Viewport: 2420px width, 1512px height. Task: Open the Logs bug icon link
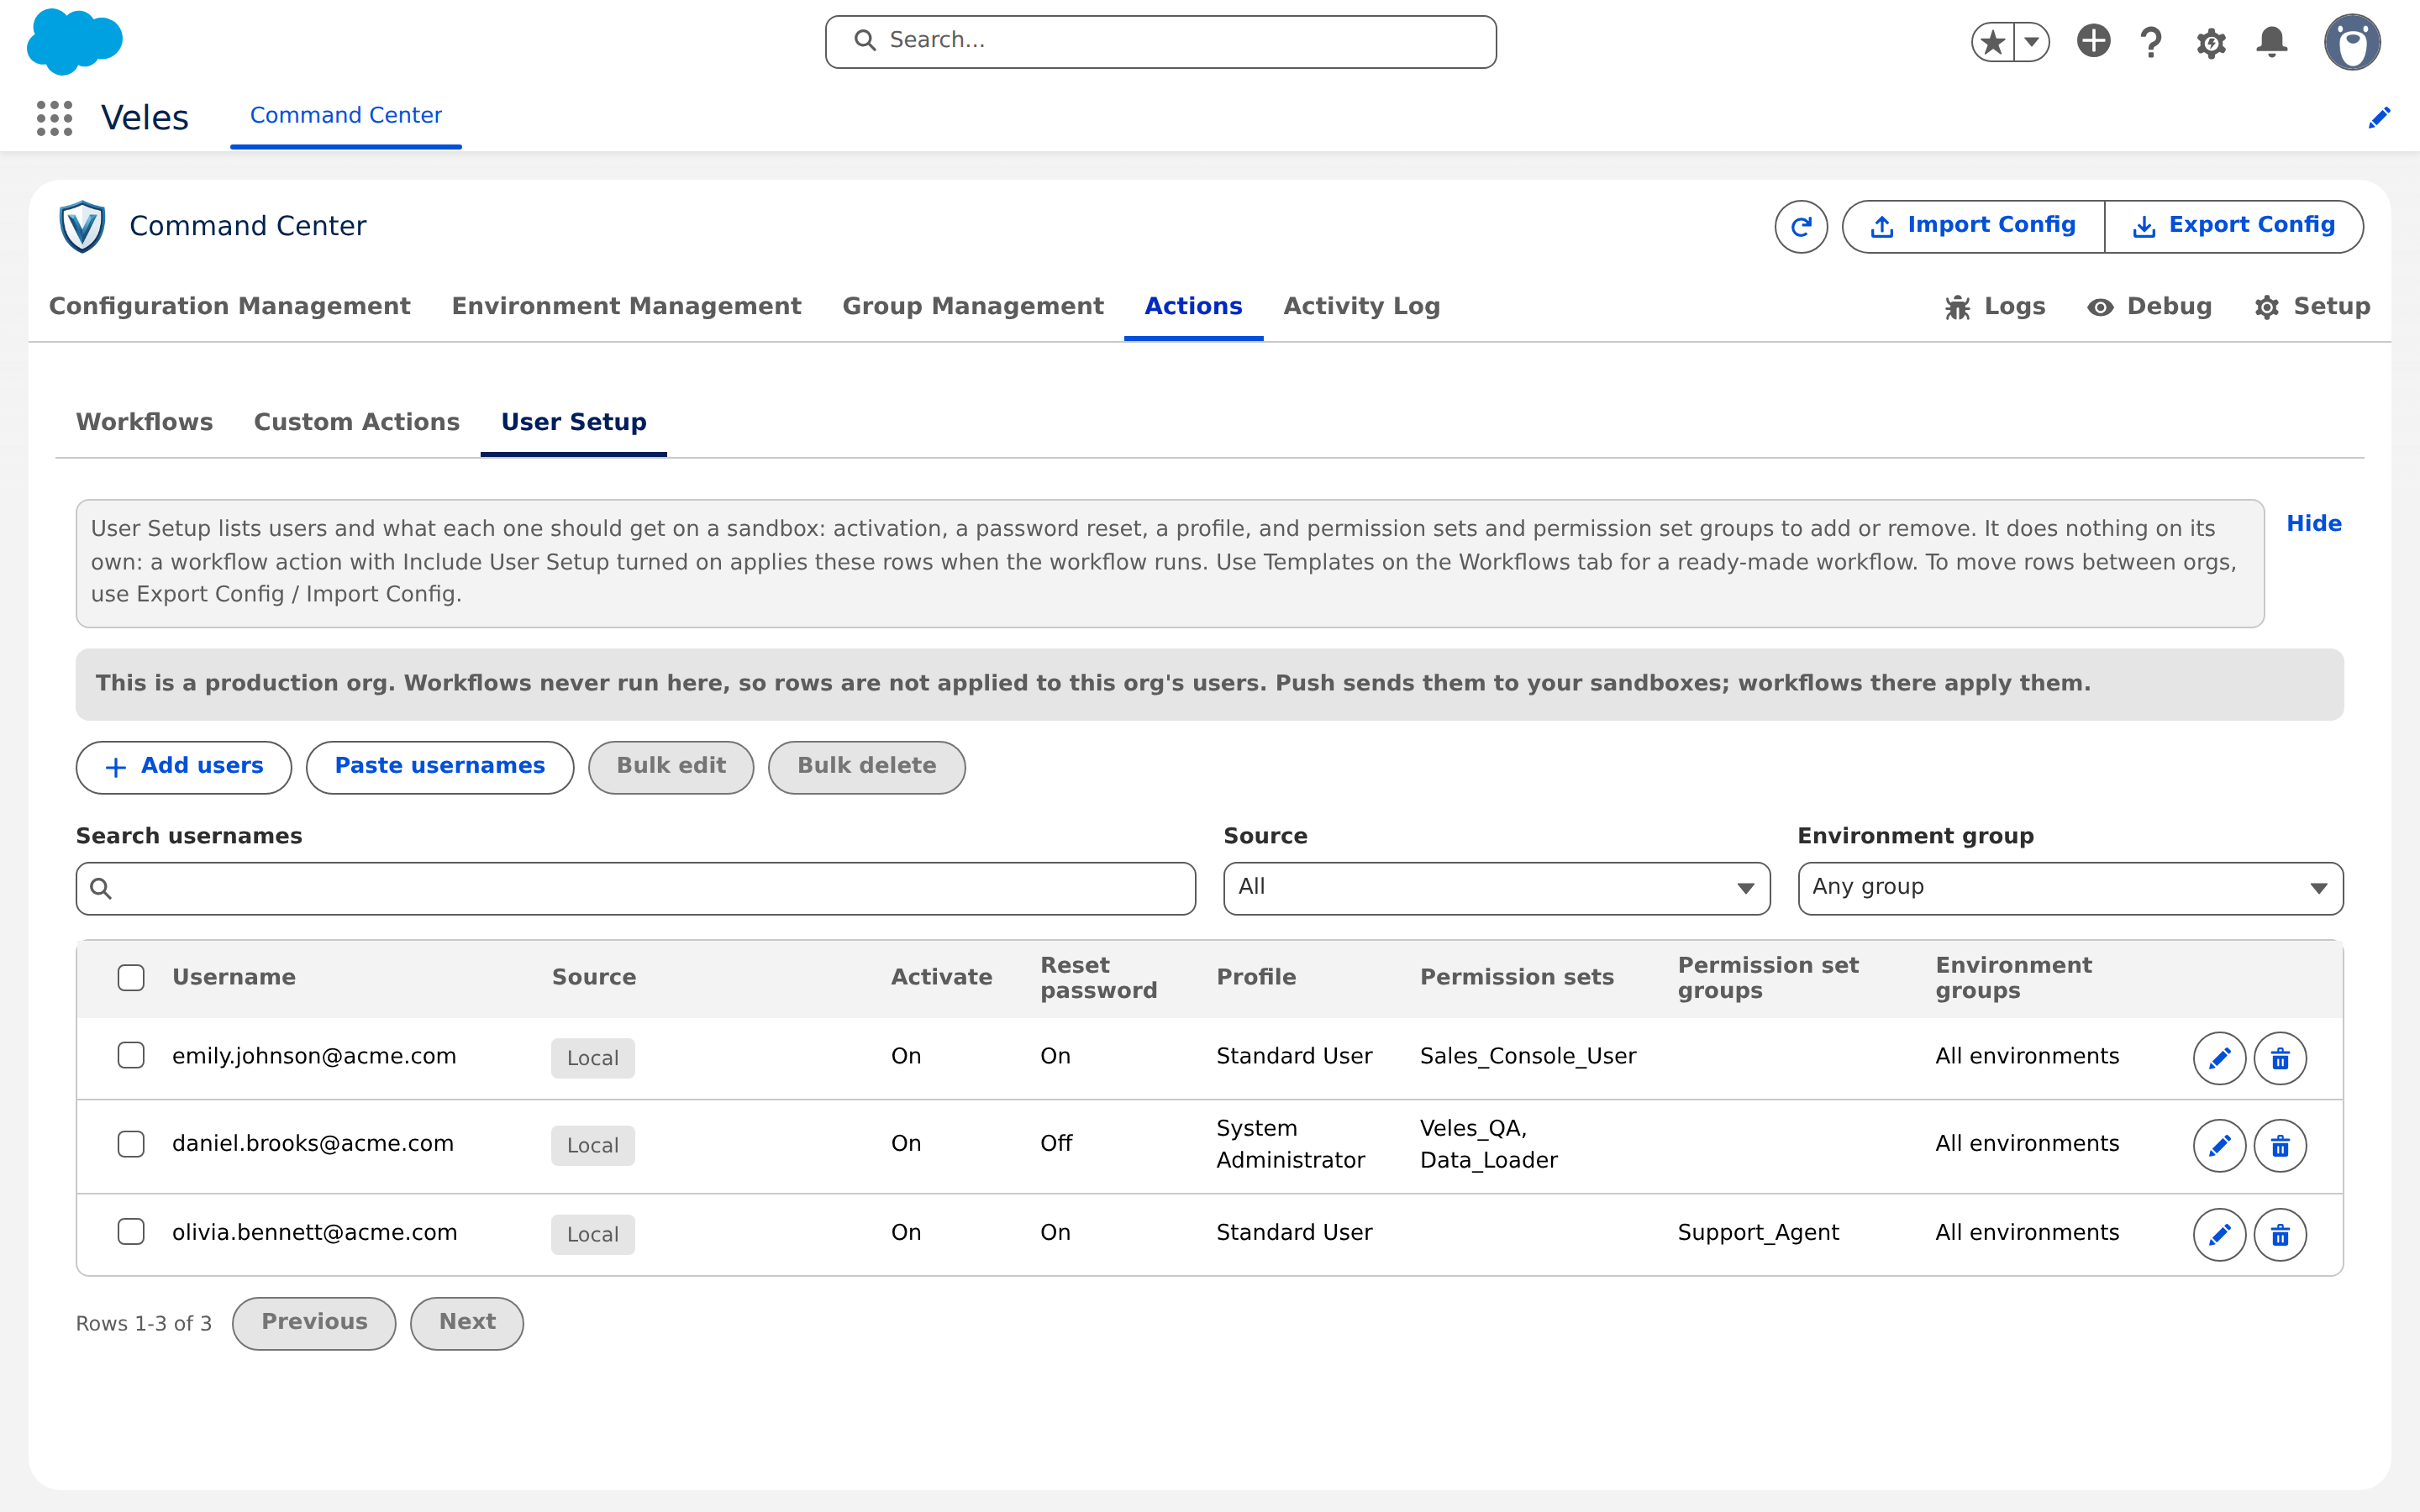point(1995,307)
